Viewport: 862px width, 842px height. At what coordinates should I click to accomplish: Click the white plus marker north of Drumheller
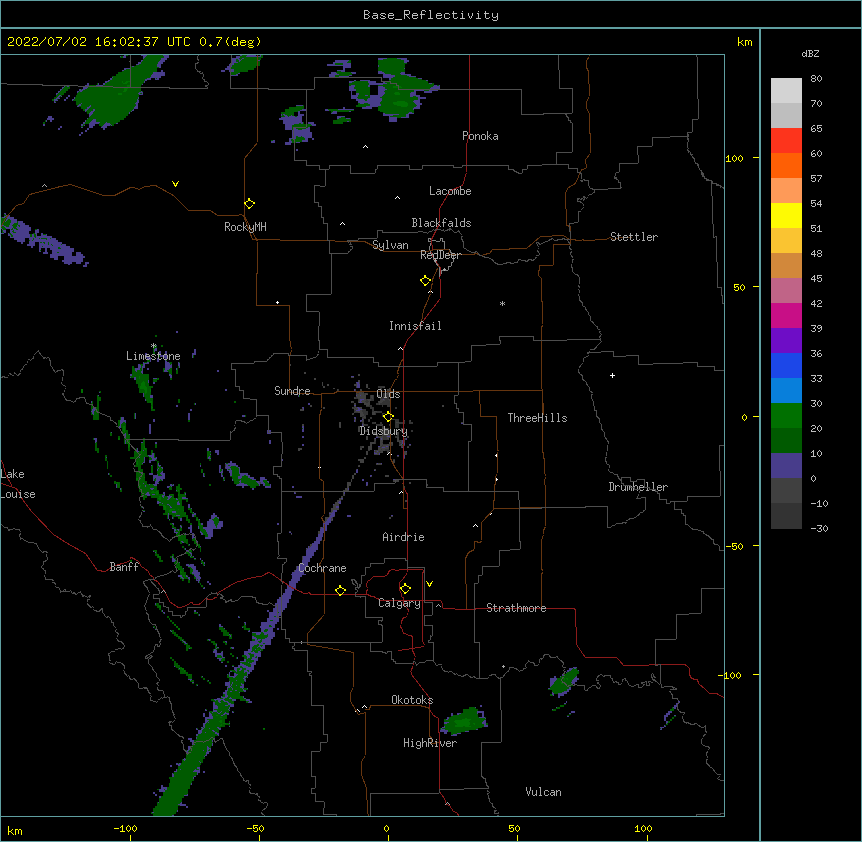[612, 375]
